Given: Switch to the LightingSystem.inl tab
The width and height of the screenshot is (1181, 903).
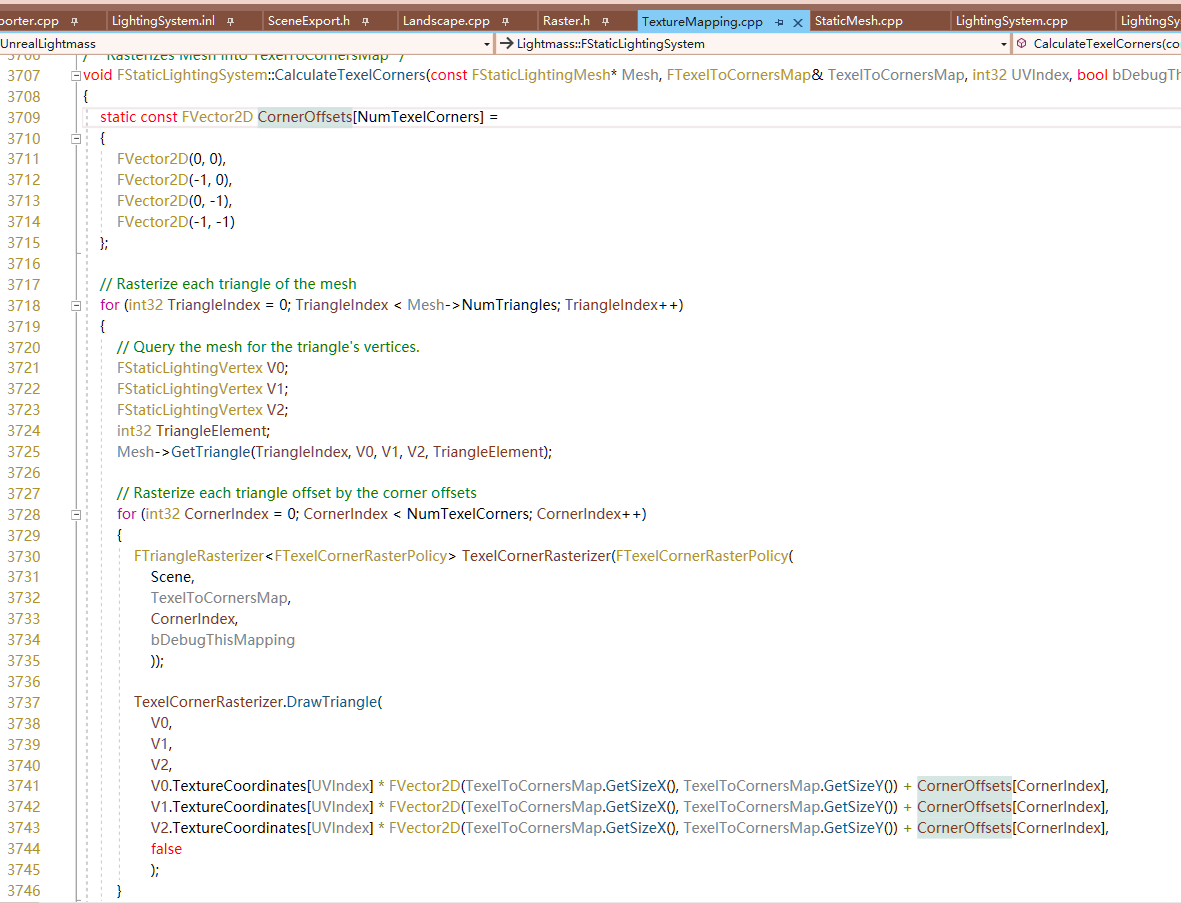Looking at the screenshot, I should (163, 21).
